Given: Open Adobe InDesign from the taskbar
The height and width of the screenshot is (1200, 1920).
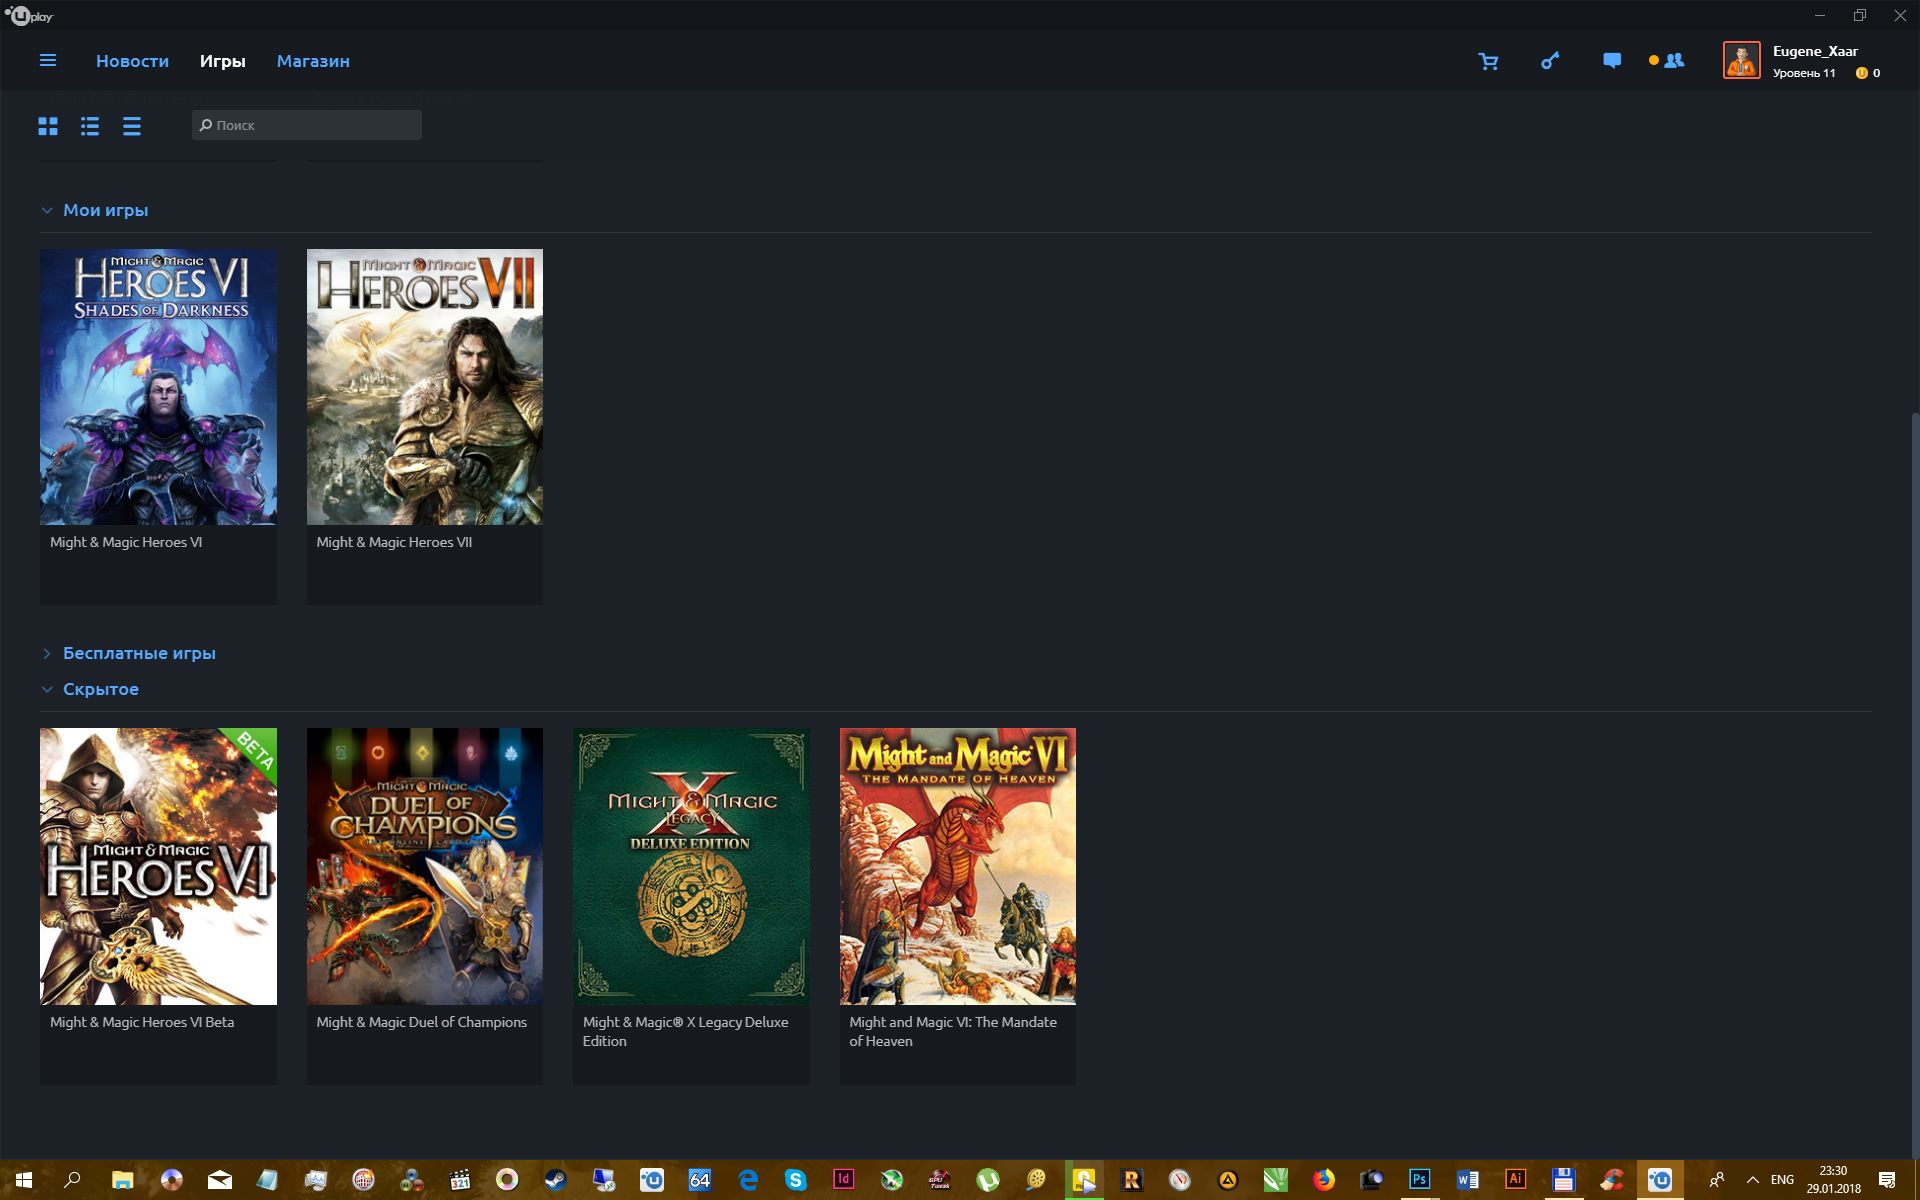Looking at the screenshot, I should click(x=844, y=1180).
